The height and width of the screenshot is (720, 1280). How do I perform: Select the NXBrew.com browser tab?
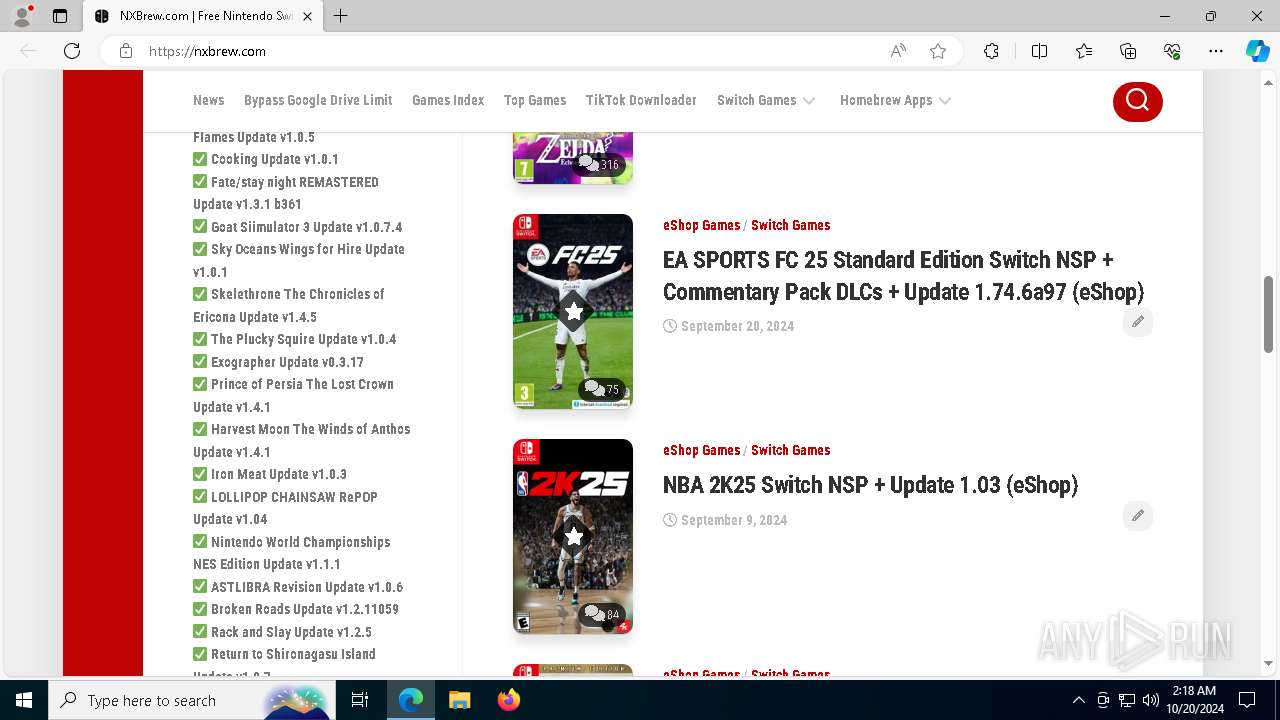(203, 16)
